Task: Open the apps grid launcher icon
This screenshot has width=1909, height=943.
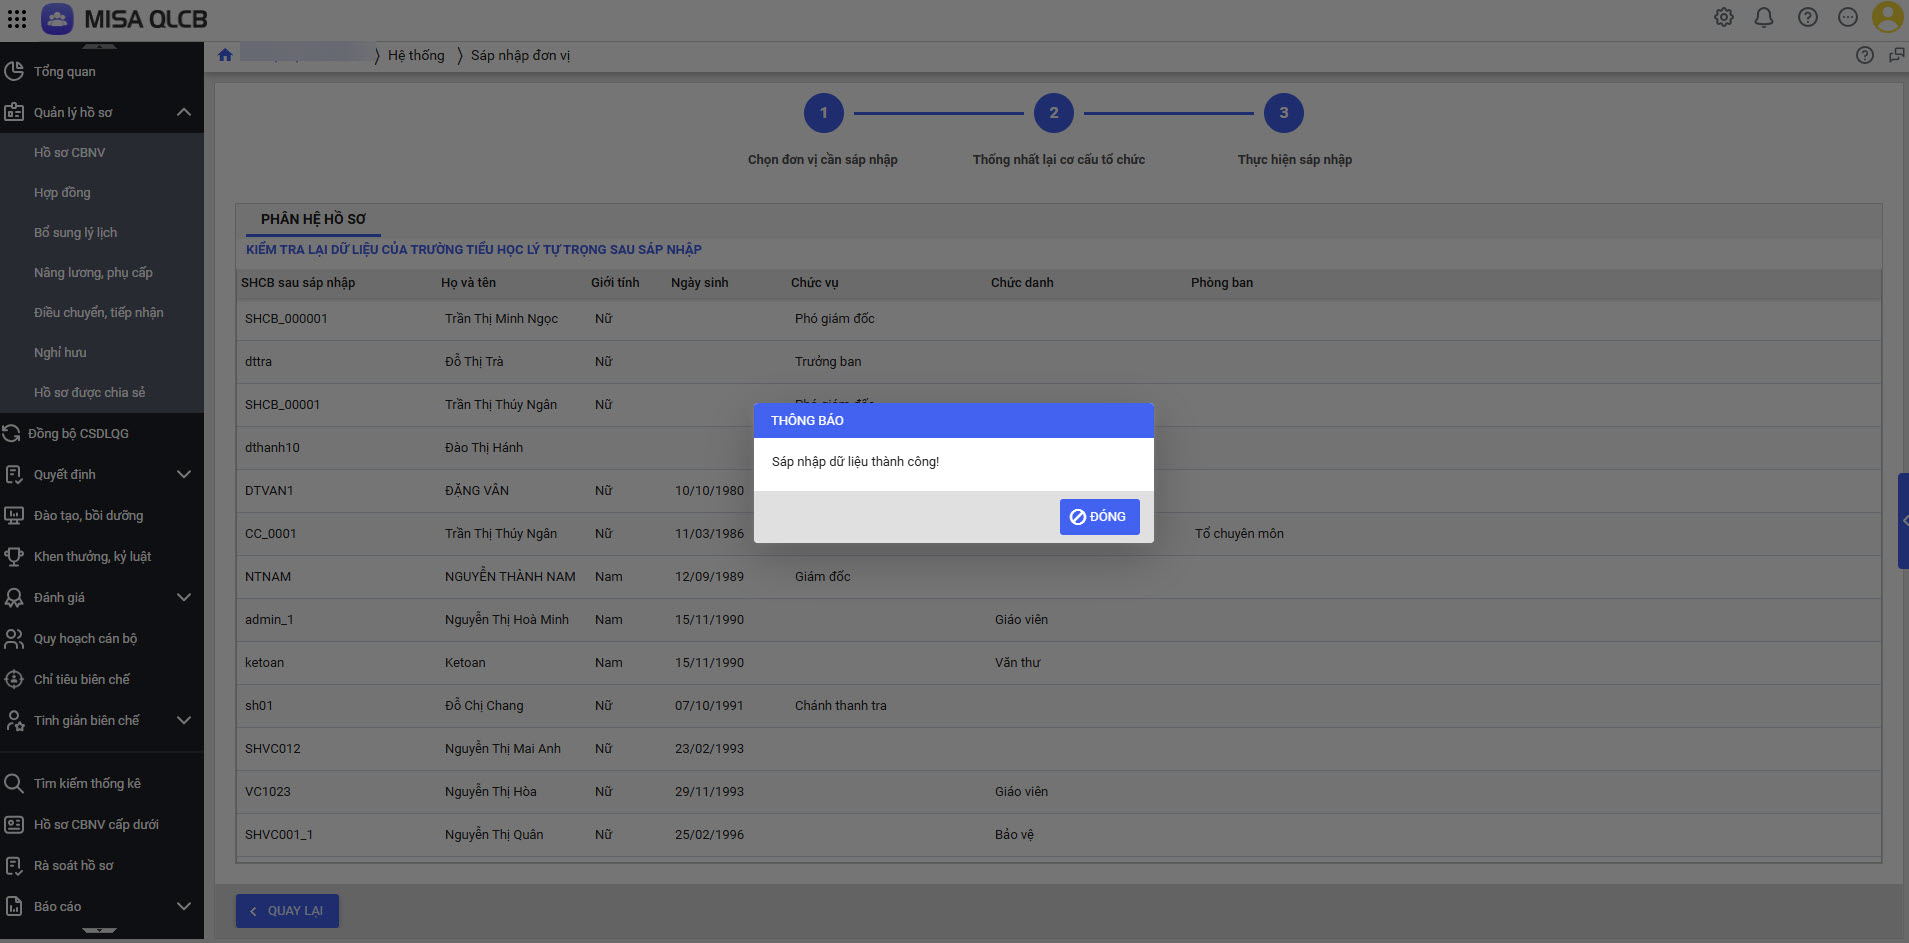Action: pyautogui.click(x=17, y=18)
